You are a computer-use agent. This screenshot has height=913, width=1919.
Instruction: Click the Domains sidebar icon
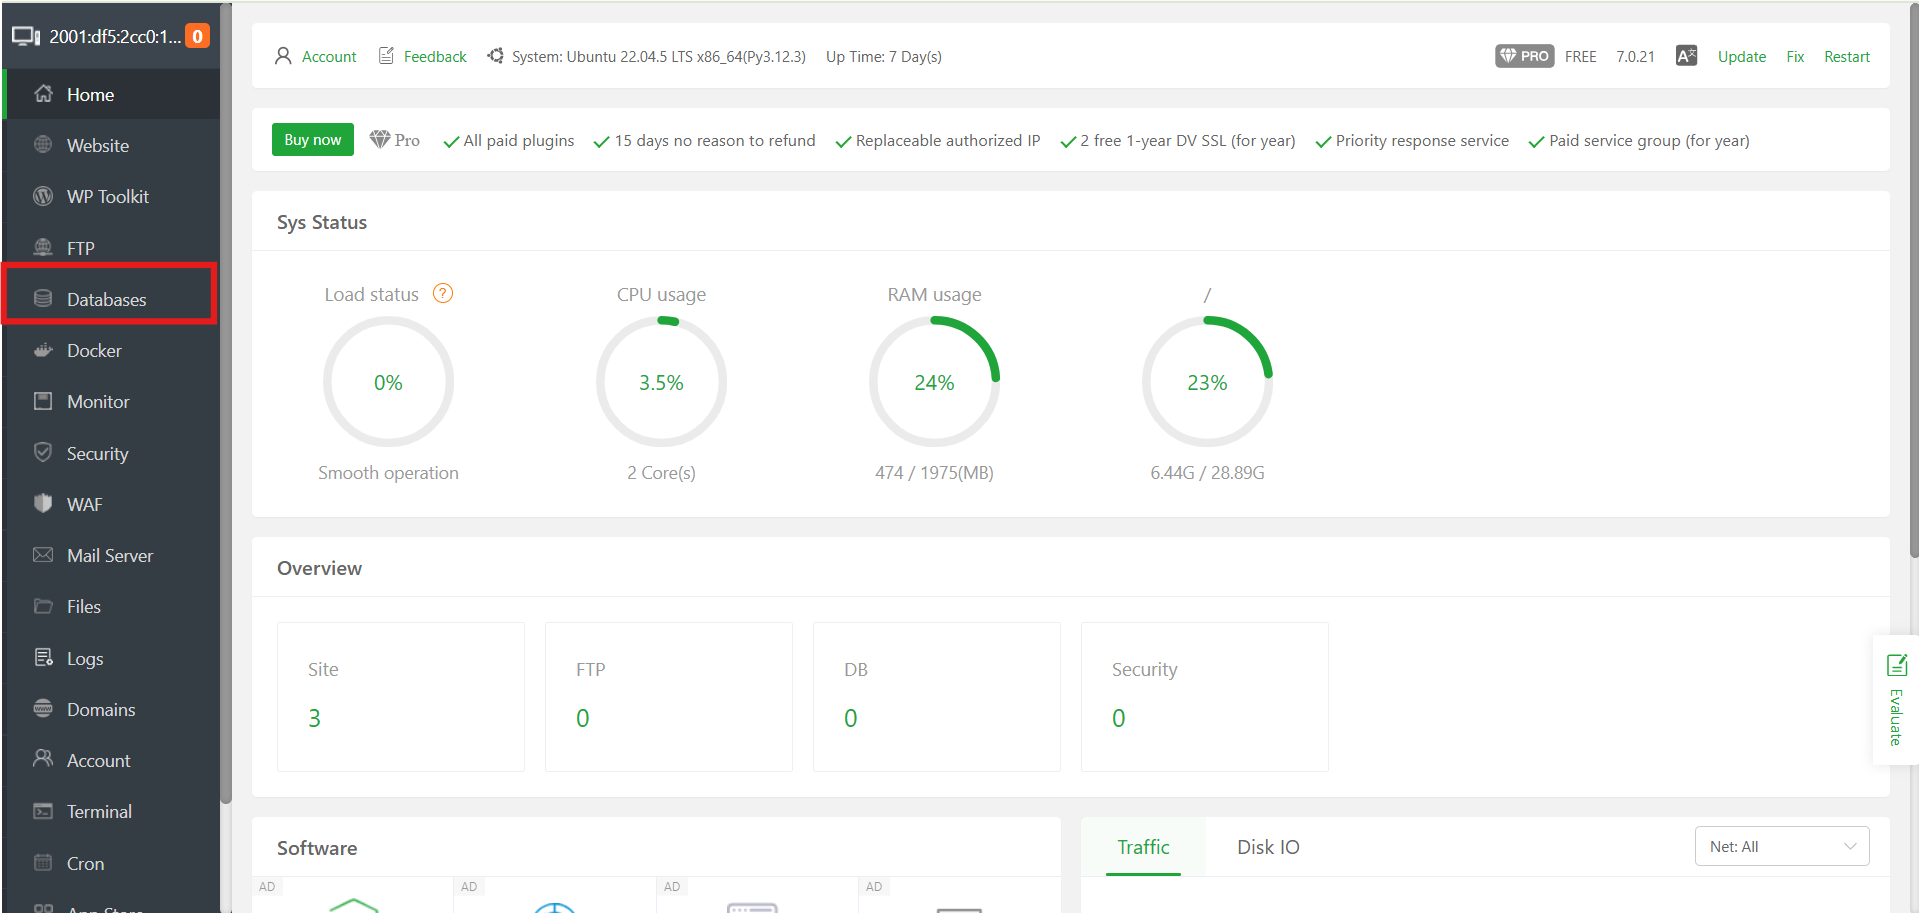tap(43, 708)
